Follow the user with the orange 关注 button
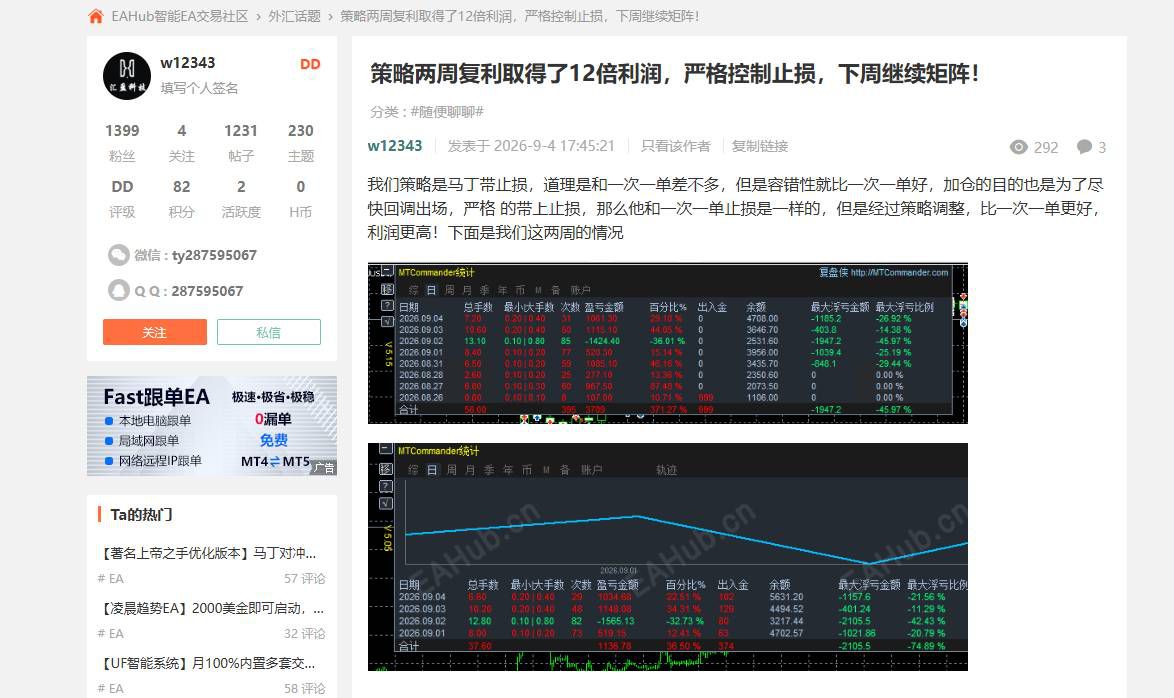This screenshot has height=698, width=1174. (x=155, y=333)
